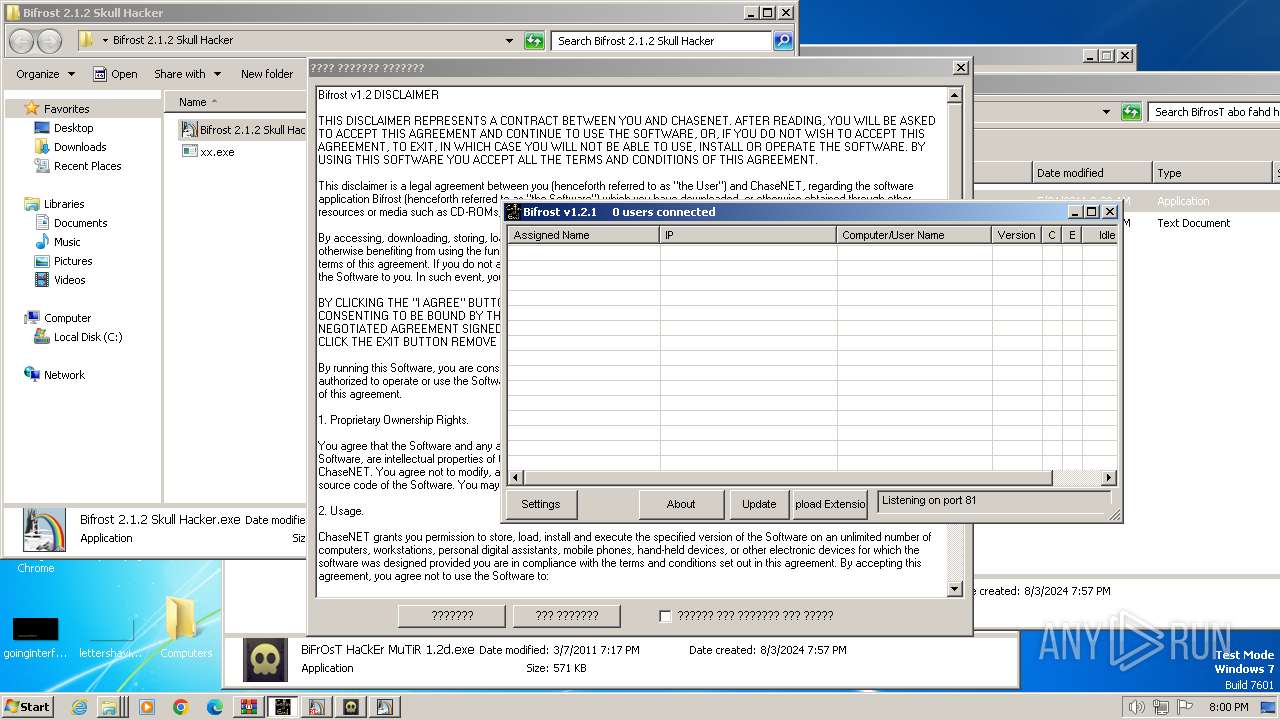1280x720 pixels.
Task: Select Network in navigation pane
Action: click(x=64, y=375)
